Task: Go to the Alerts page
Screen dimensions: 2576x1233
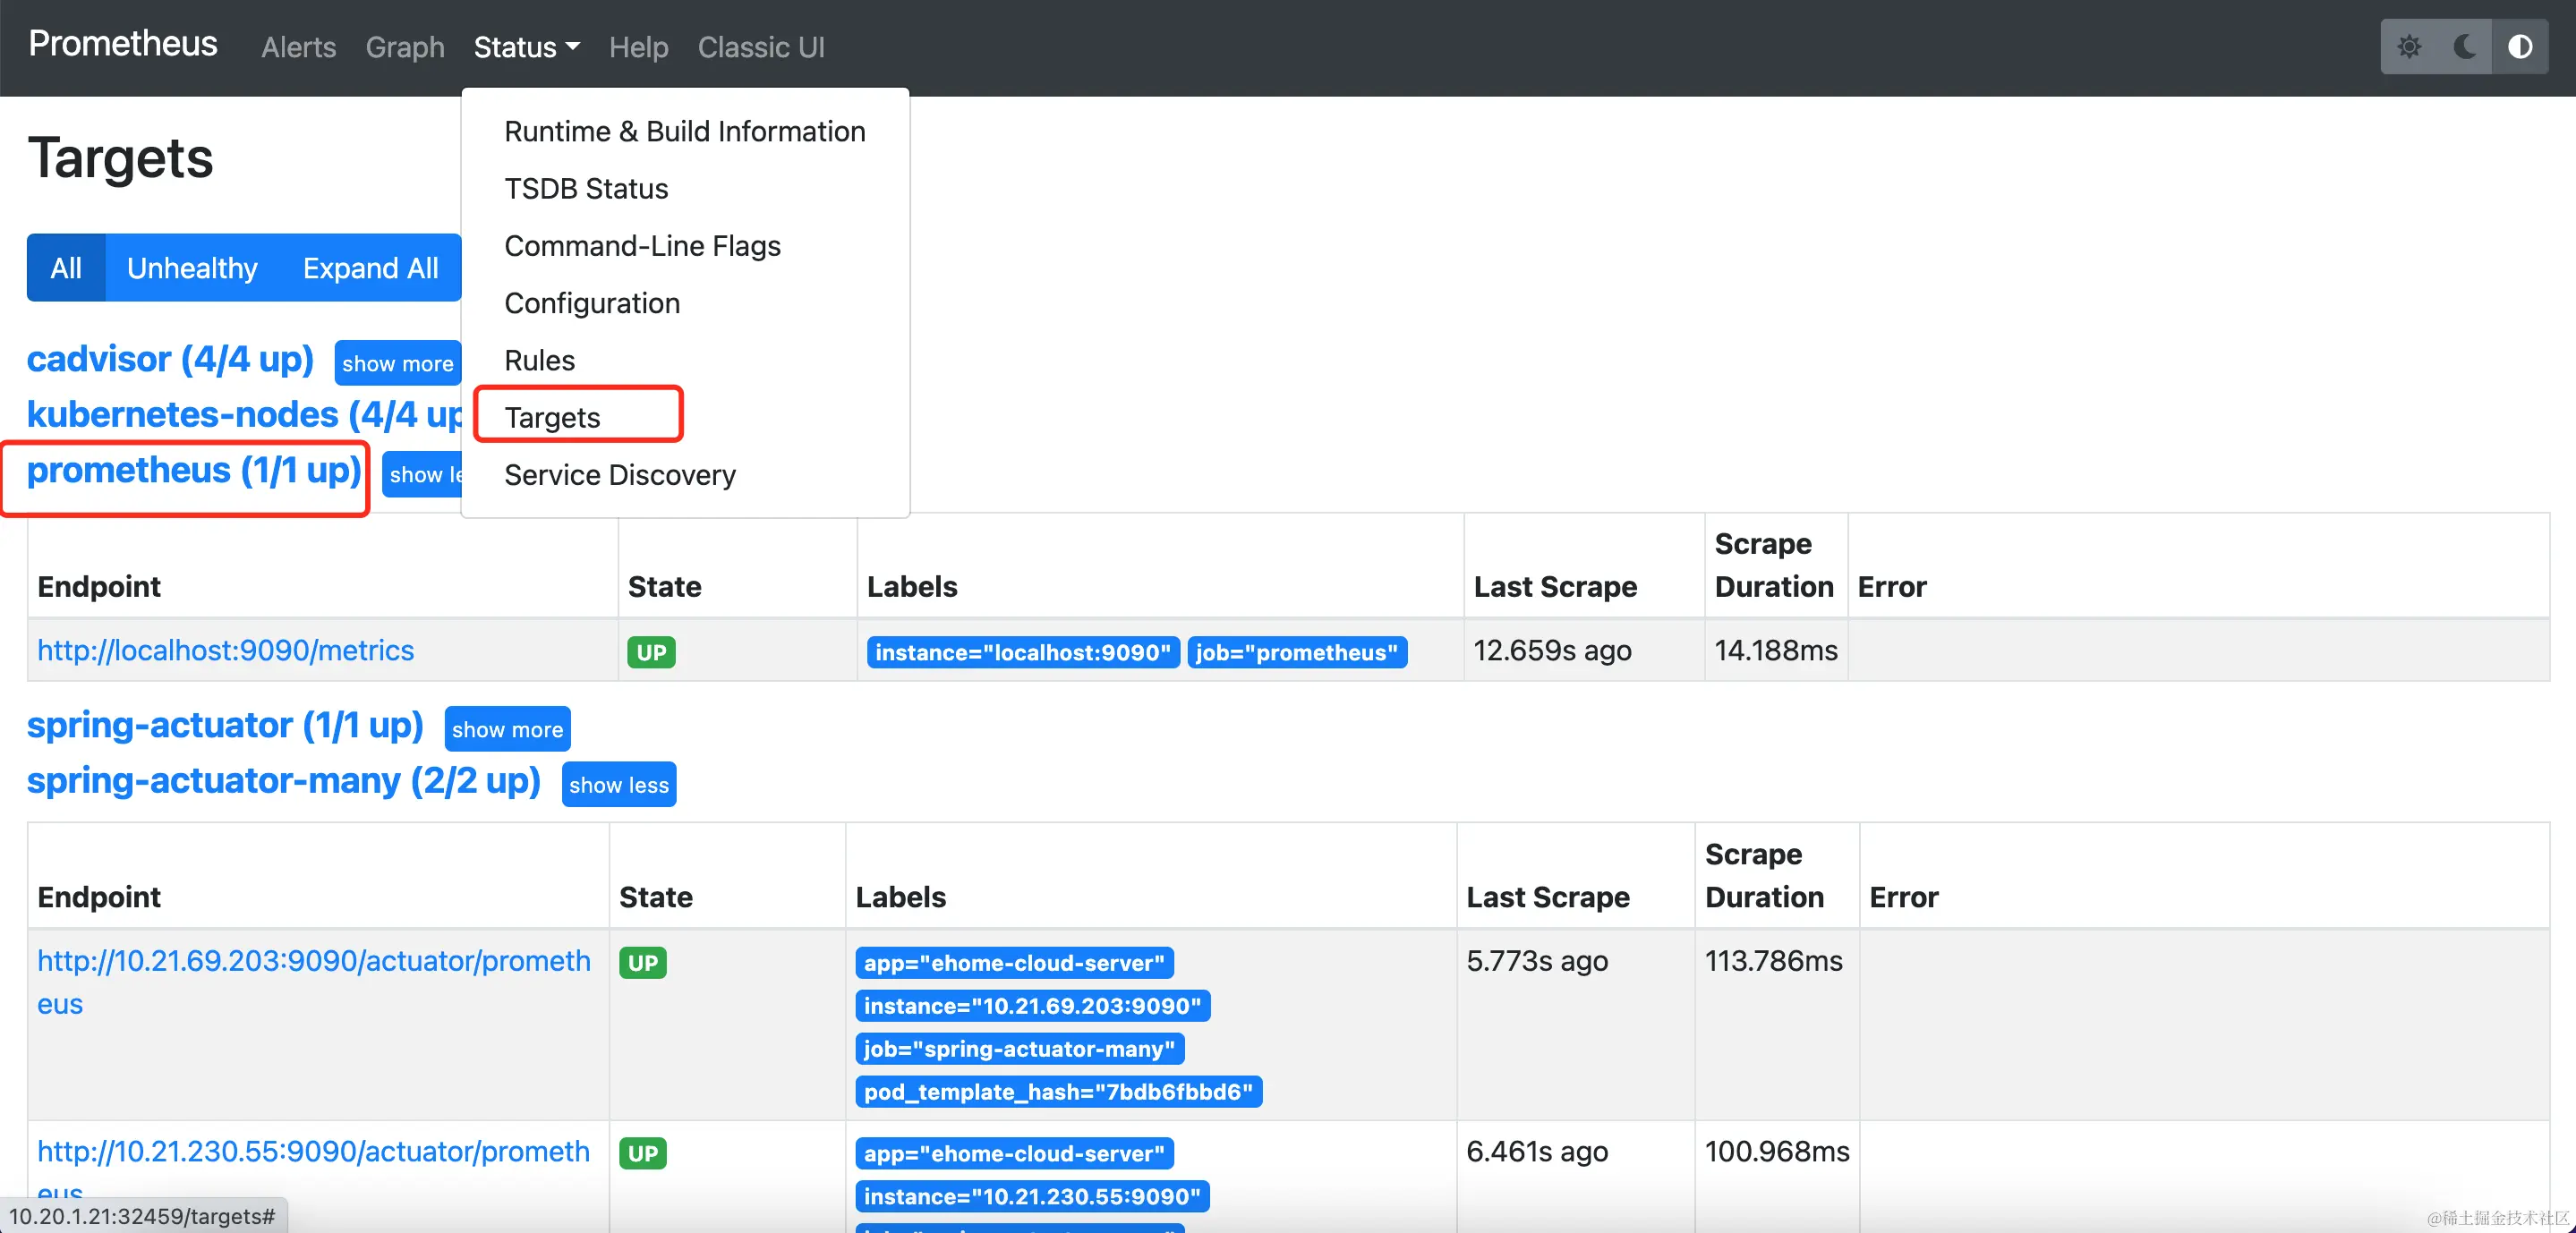Action: click(298, 47)
